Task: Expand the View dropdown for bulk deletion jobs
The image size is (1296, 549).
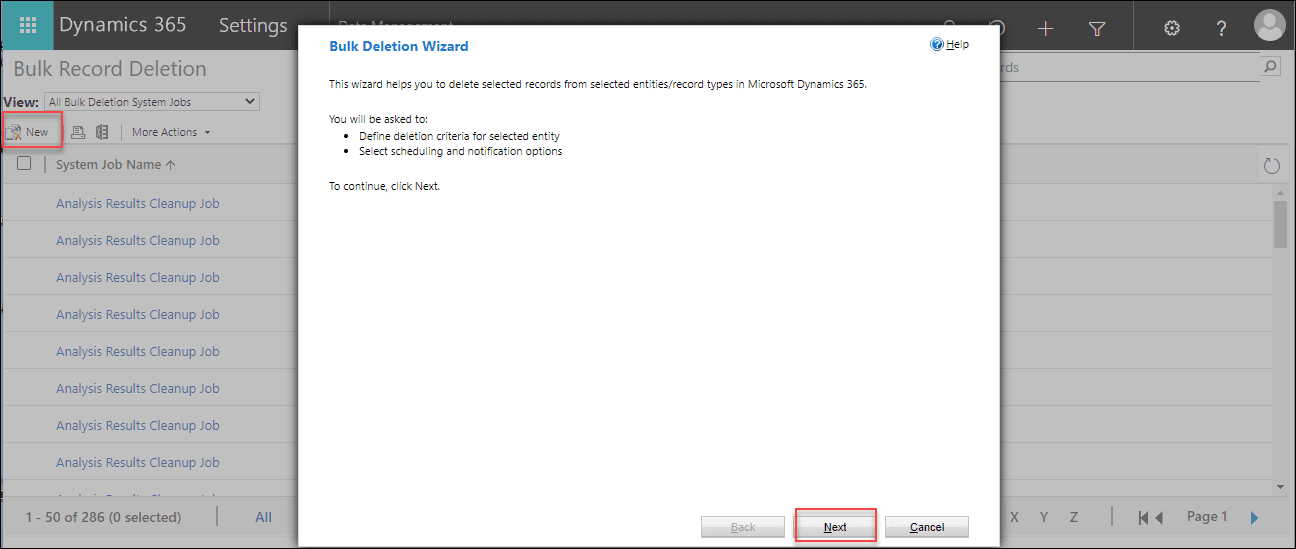Action: click(152, 101)
